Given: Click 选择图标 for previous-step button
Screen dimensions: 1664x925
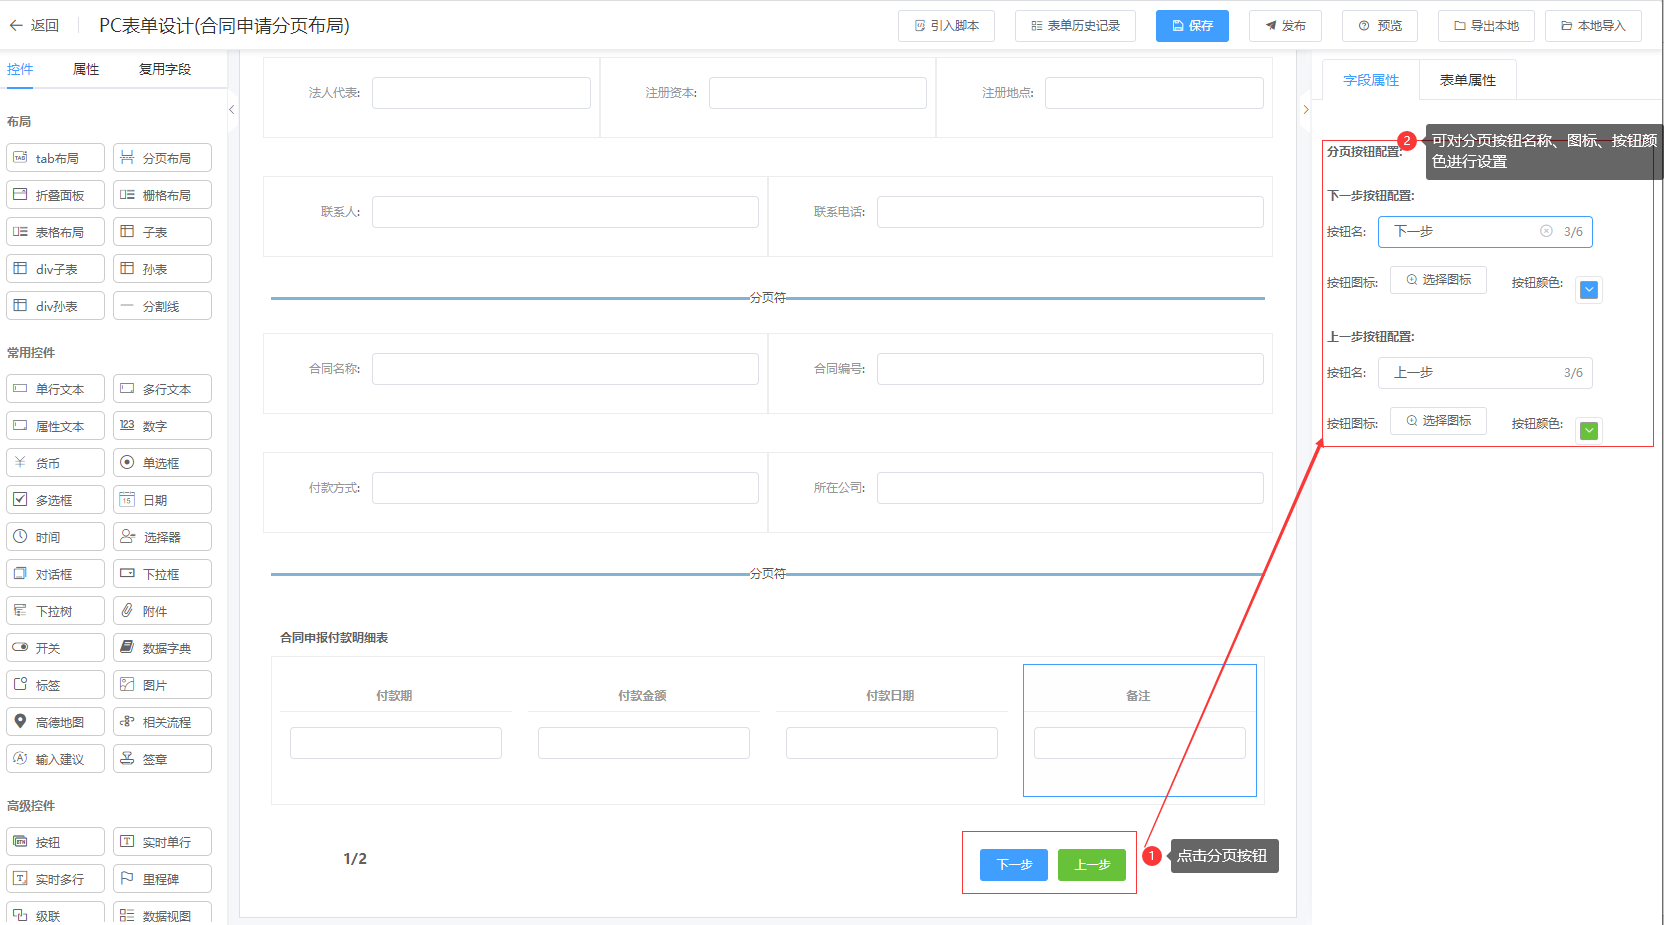Looking at the screenshot, I should 1438,421.
